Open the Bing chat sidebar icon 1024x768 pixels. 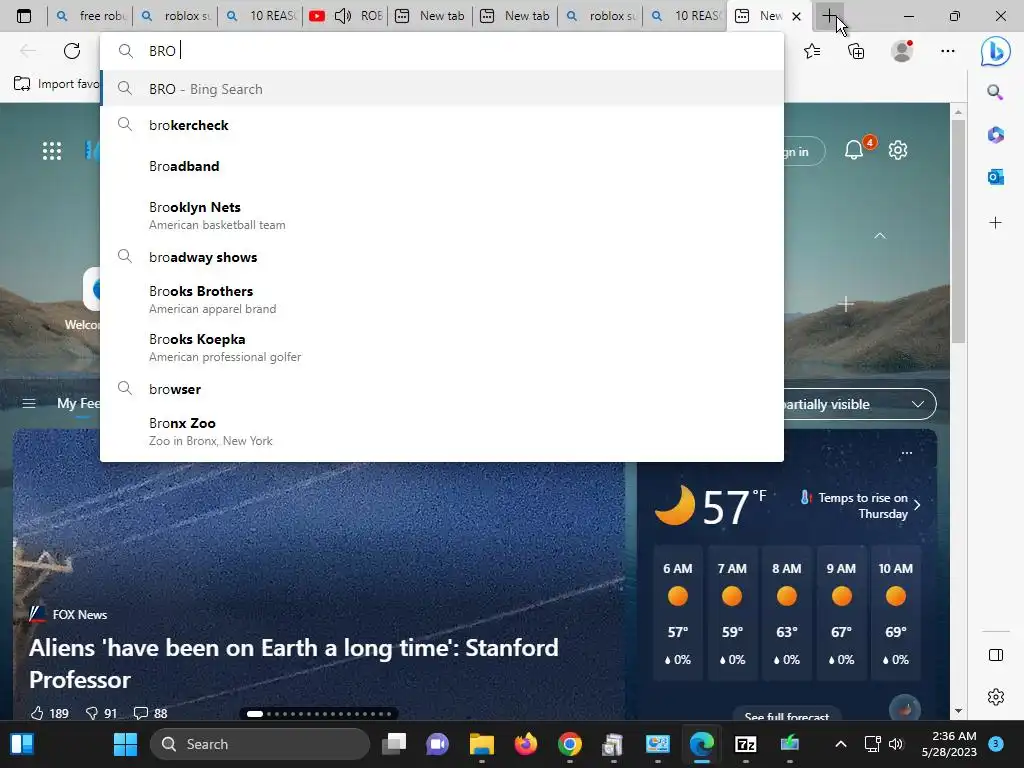pos(995,51)
